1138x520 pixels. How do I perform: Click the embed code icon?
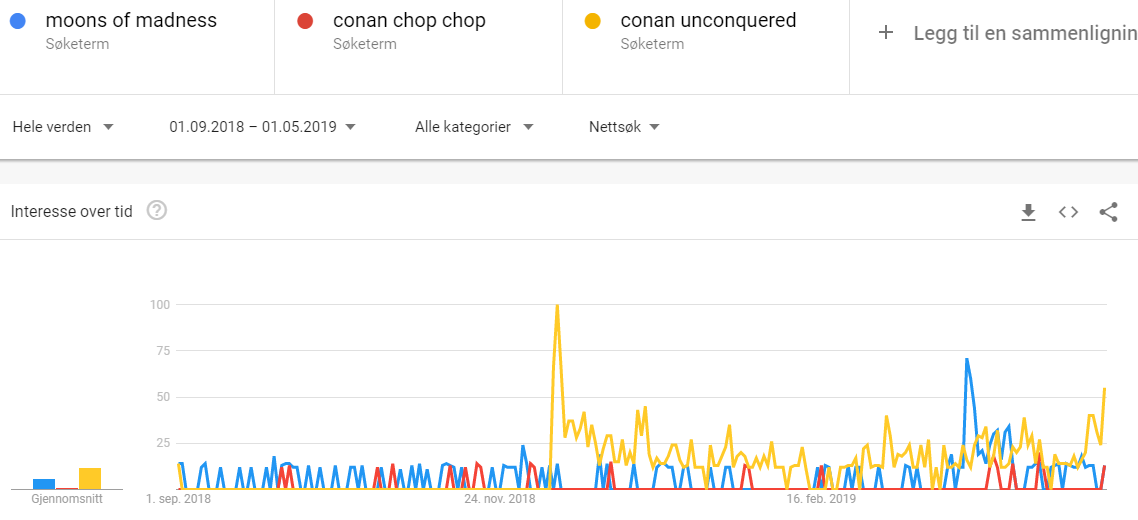[x=1068, y=212]
